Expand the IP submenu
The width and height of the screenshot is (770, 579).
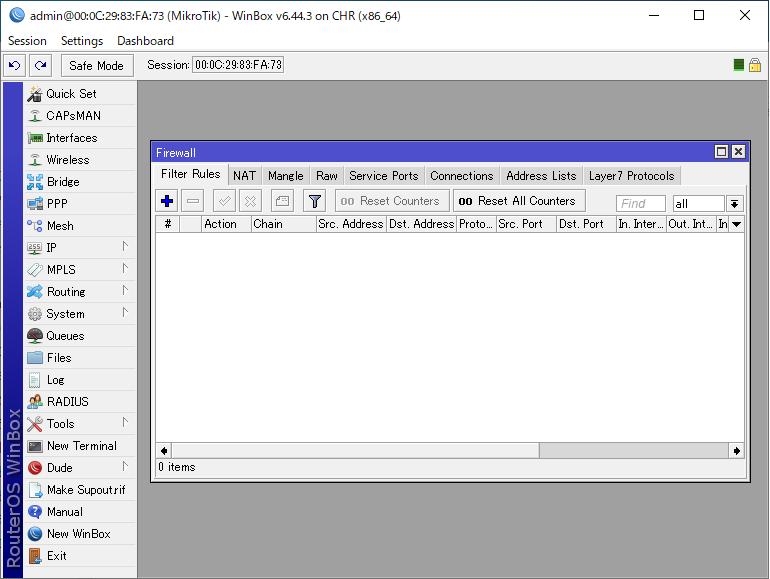tap(80, 248)
